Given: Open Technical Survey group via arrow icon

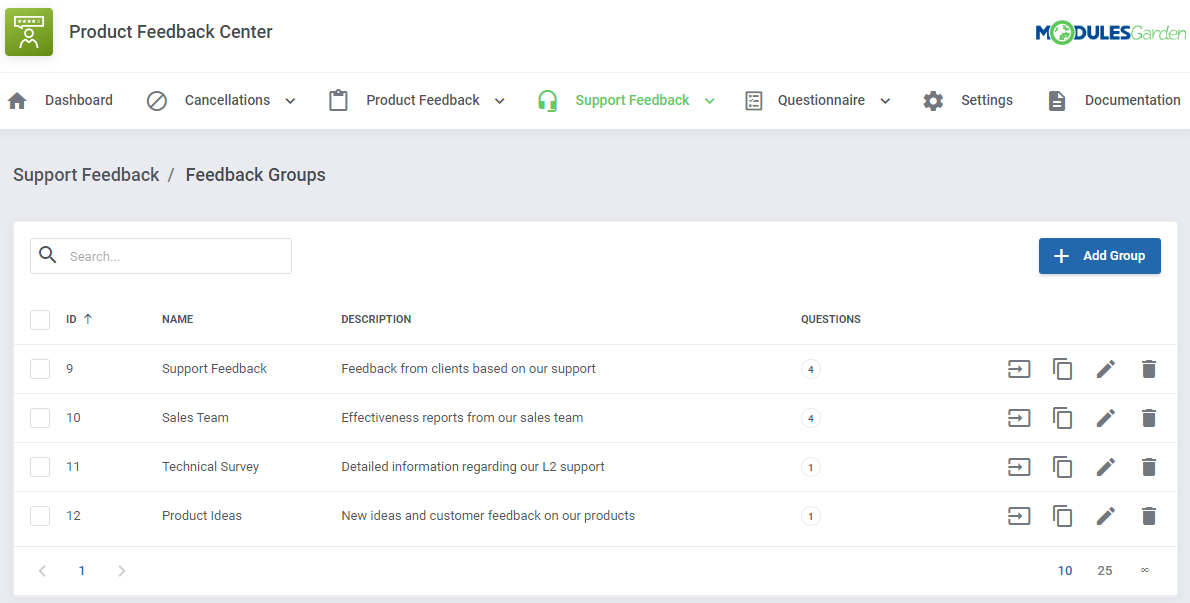Looking at the screenshot, I should coord(1018,466).
